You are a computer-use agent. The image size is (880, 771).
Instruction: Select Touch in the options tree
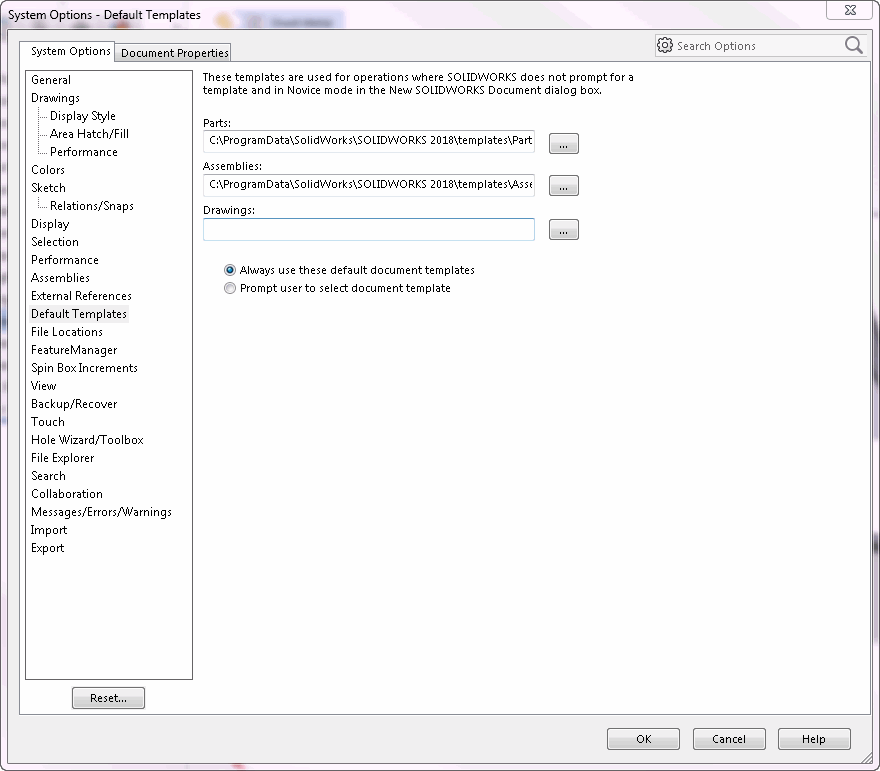[x=48, y=421]
